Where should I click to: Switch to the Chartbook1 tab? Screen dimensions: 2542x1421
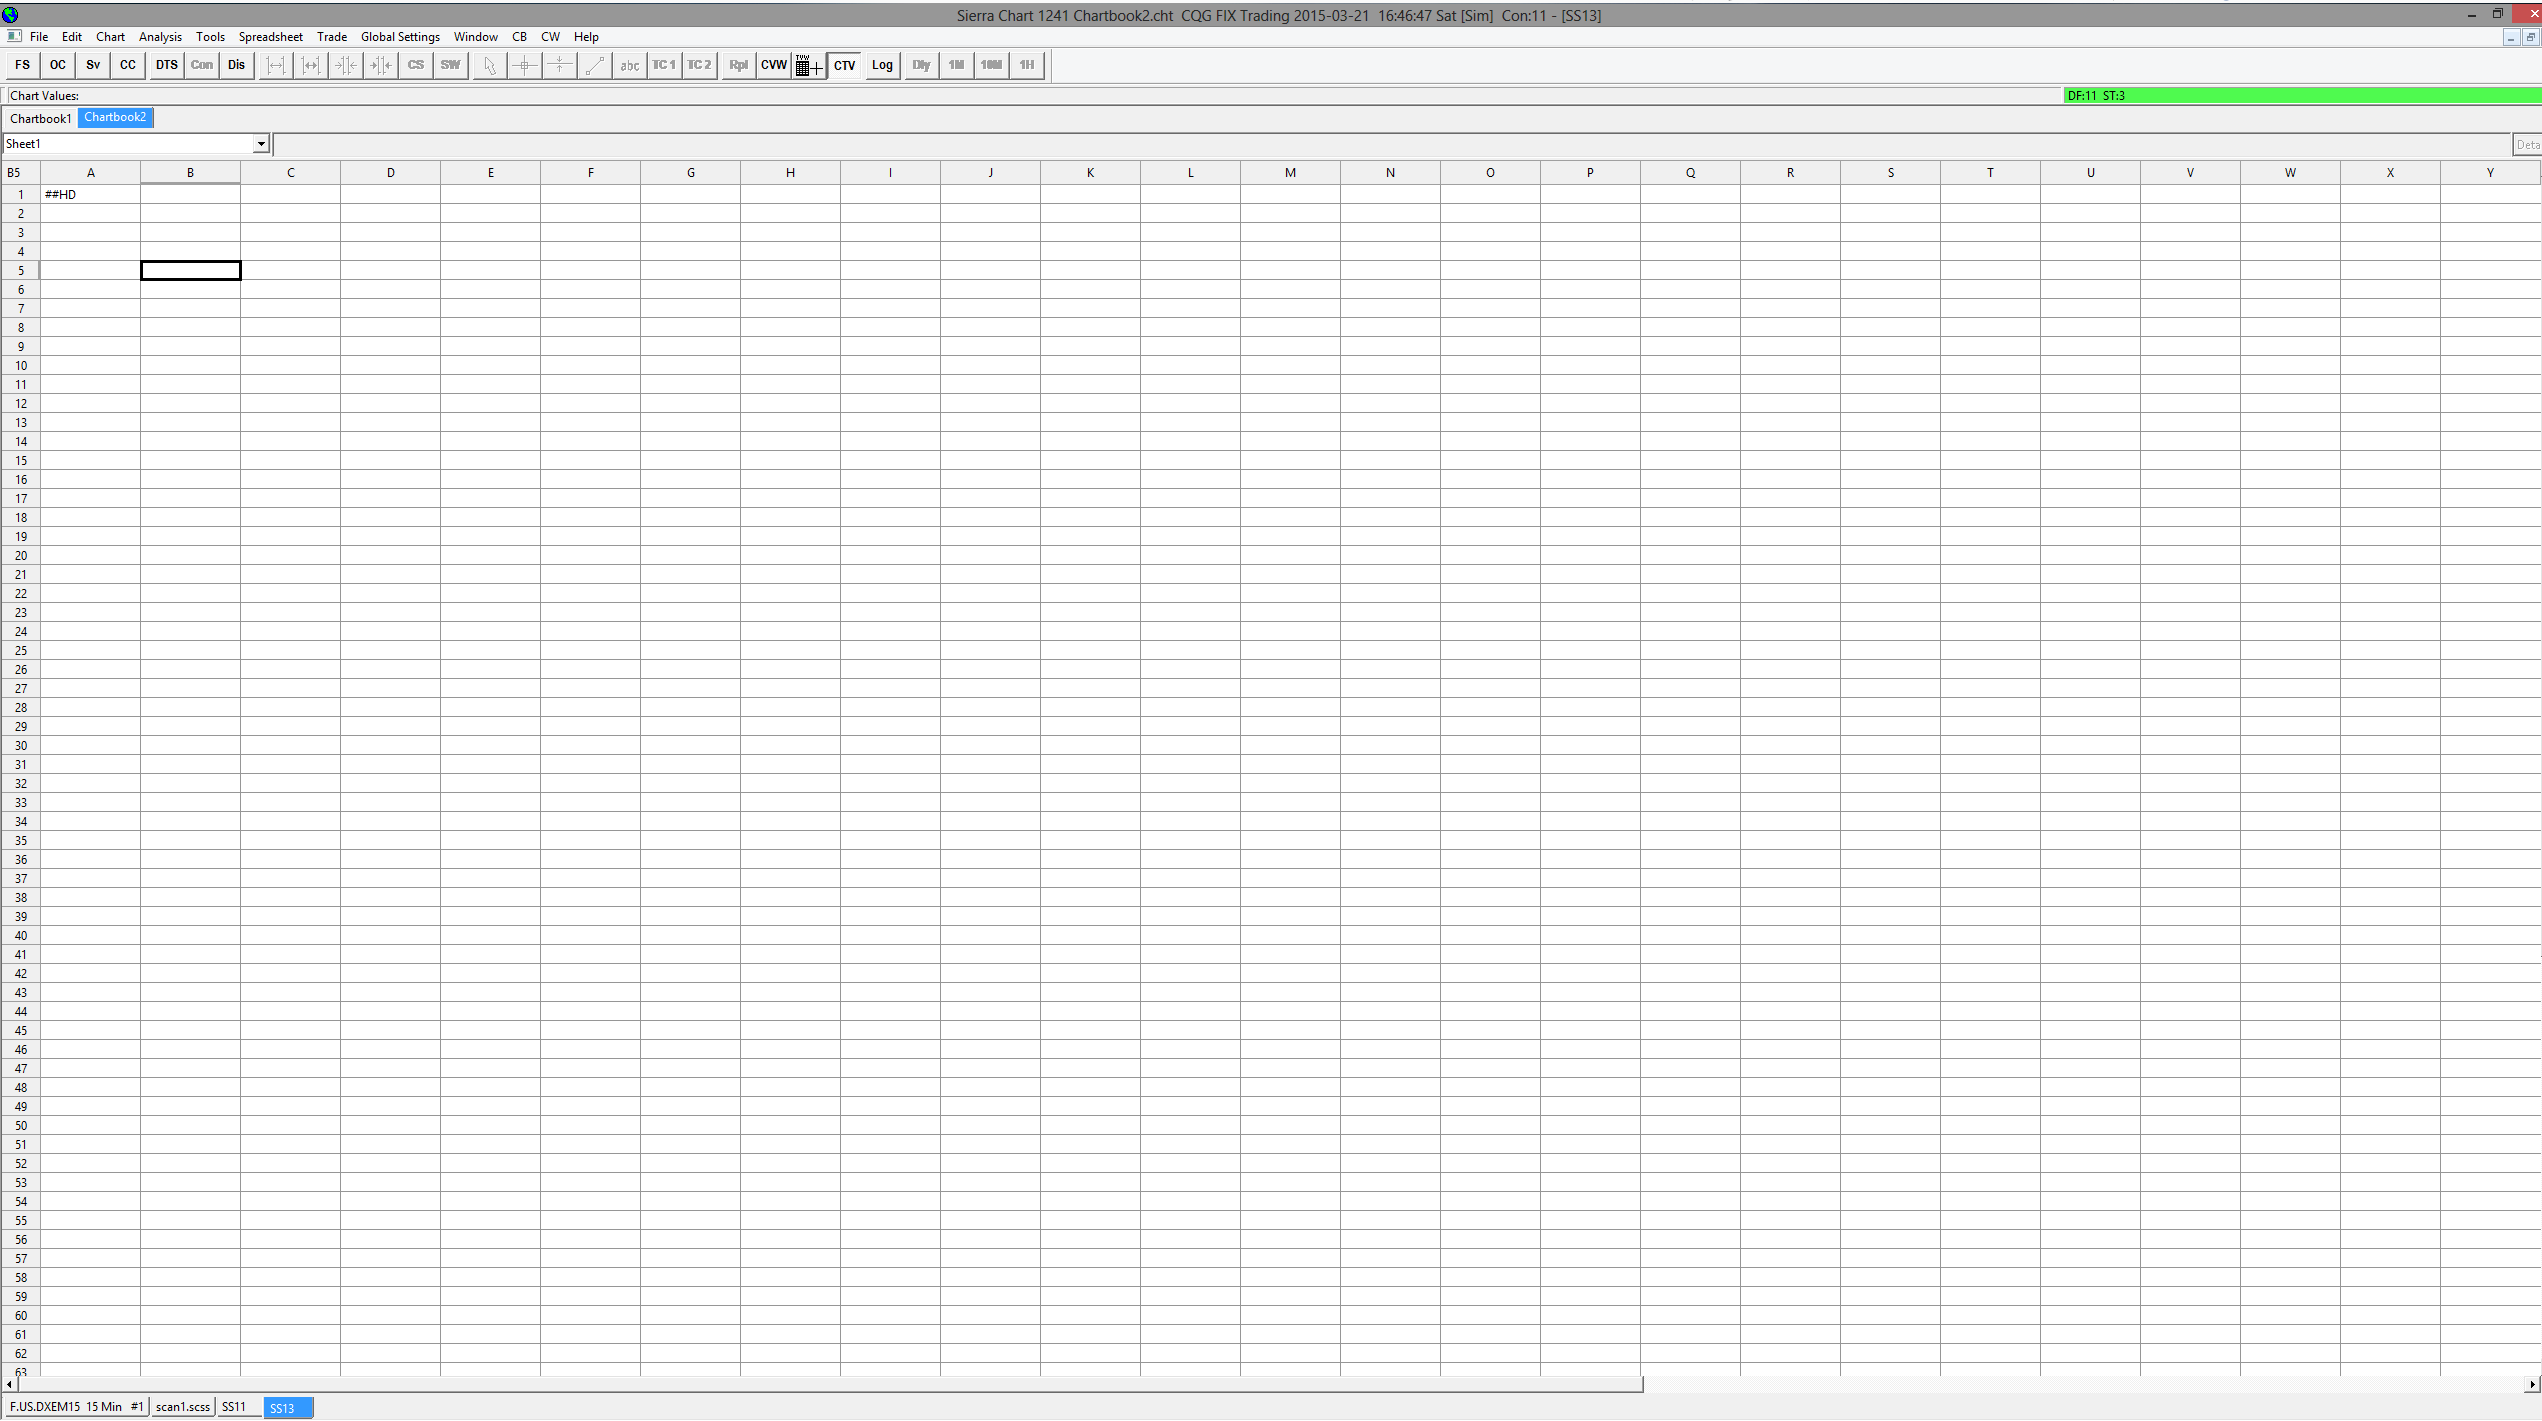point(40,118)
